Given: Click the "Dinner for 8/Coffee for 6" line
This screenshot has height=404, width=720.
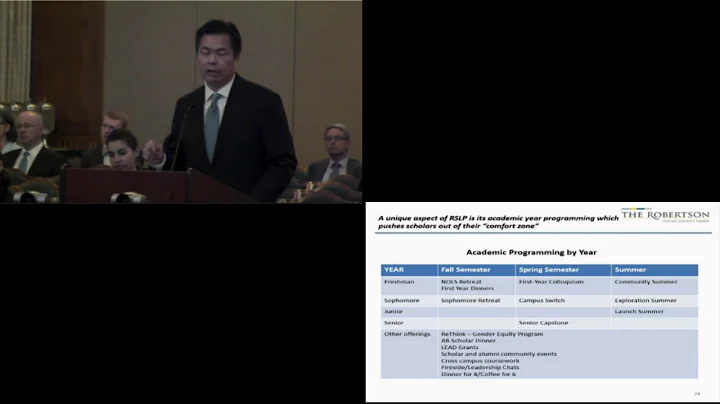Looking at the screenshot, I should click(478, 374).
